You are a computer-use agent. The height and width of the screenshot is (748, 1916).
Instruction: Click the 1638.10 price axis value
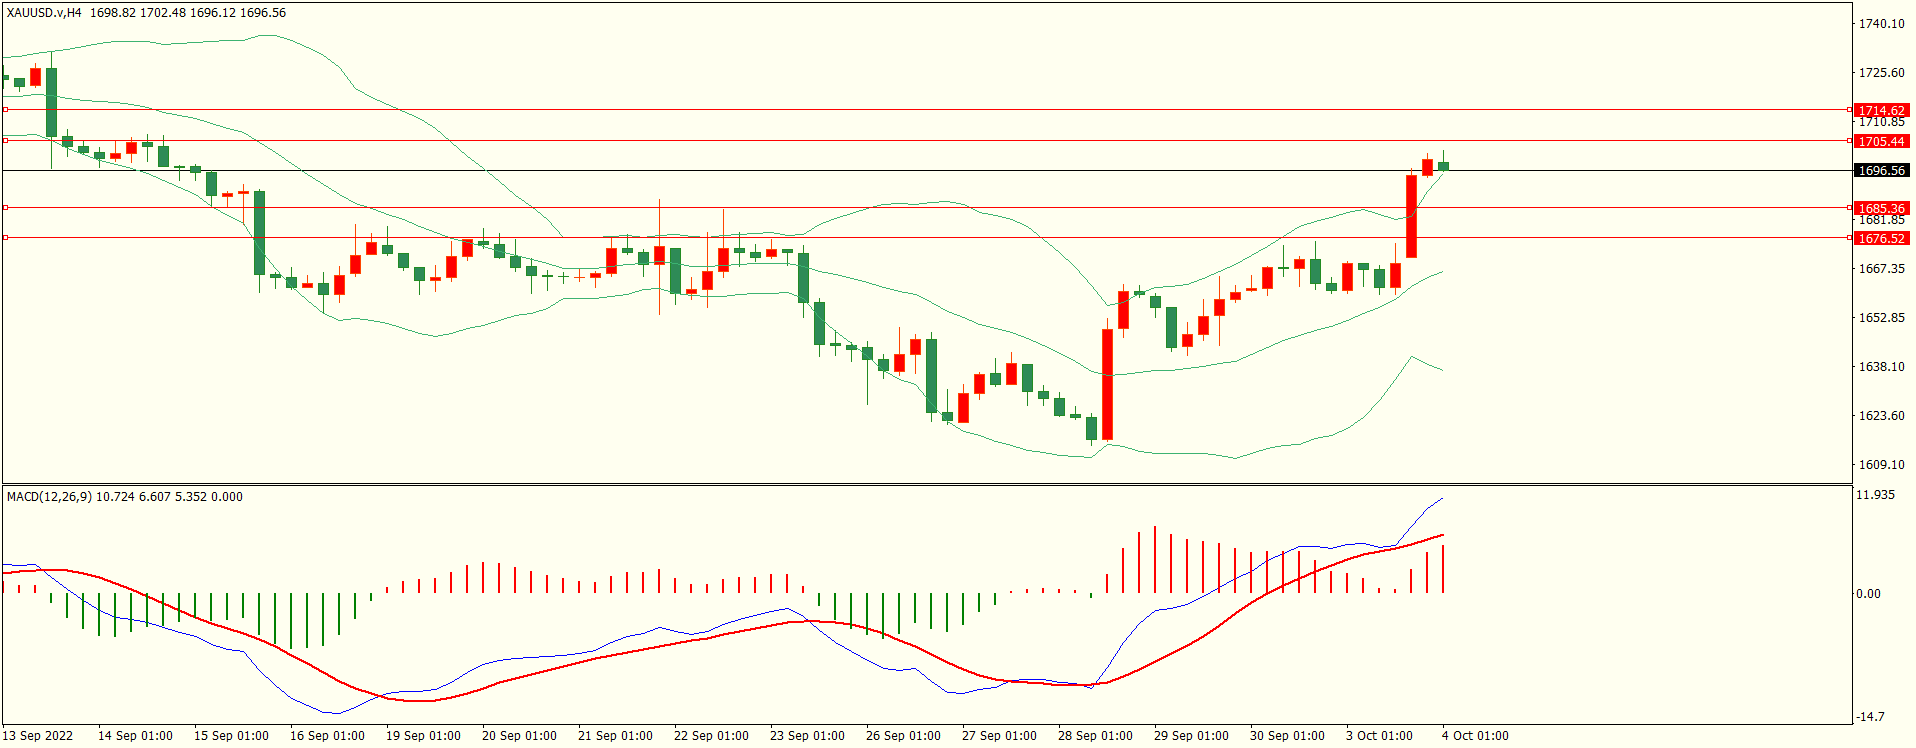(x=1881, y=366)
